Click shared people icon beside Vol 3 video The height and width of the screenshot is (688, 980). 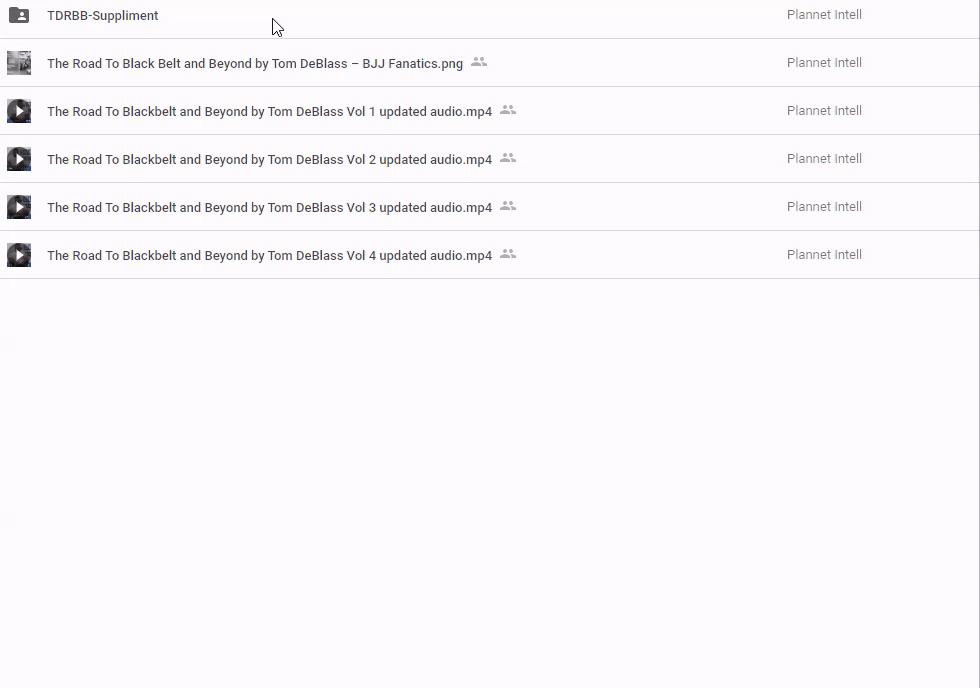[x=508, y=206]
